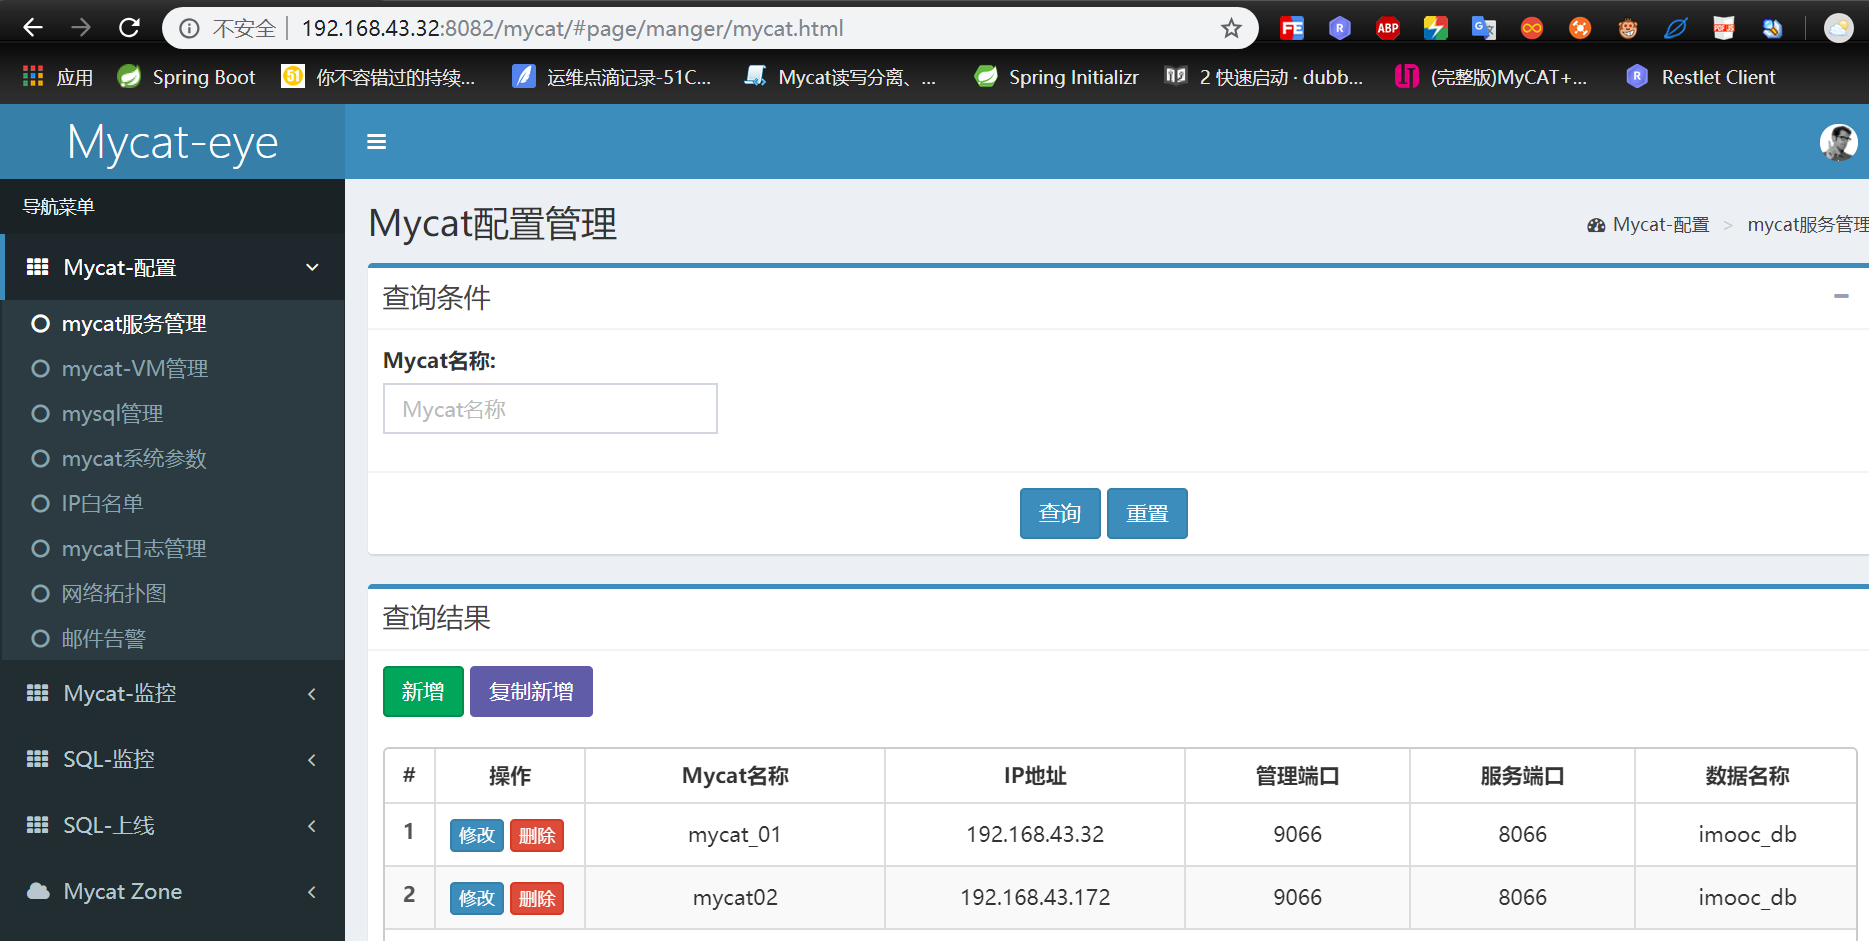Click the PDF extension icon
The width and height of the screenshot is (1869, 941).
pos(1723,28)
